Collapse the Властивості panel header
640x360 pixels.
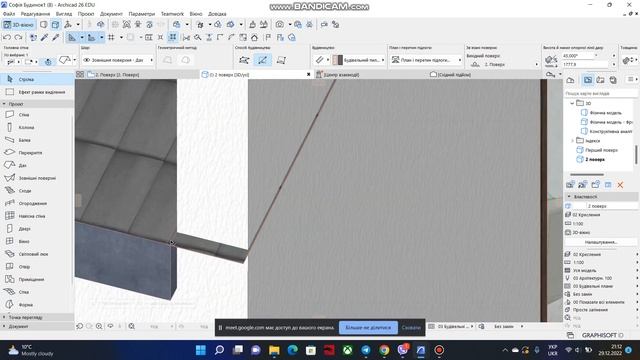pyautogui.click(x=569, y=196)
